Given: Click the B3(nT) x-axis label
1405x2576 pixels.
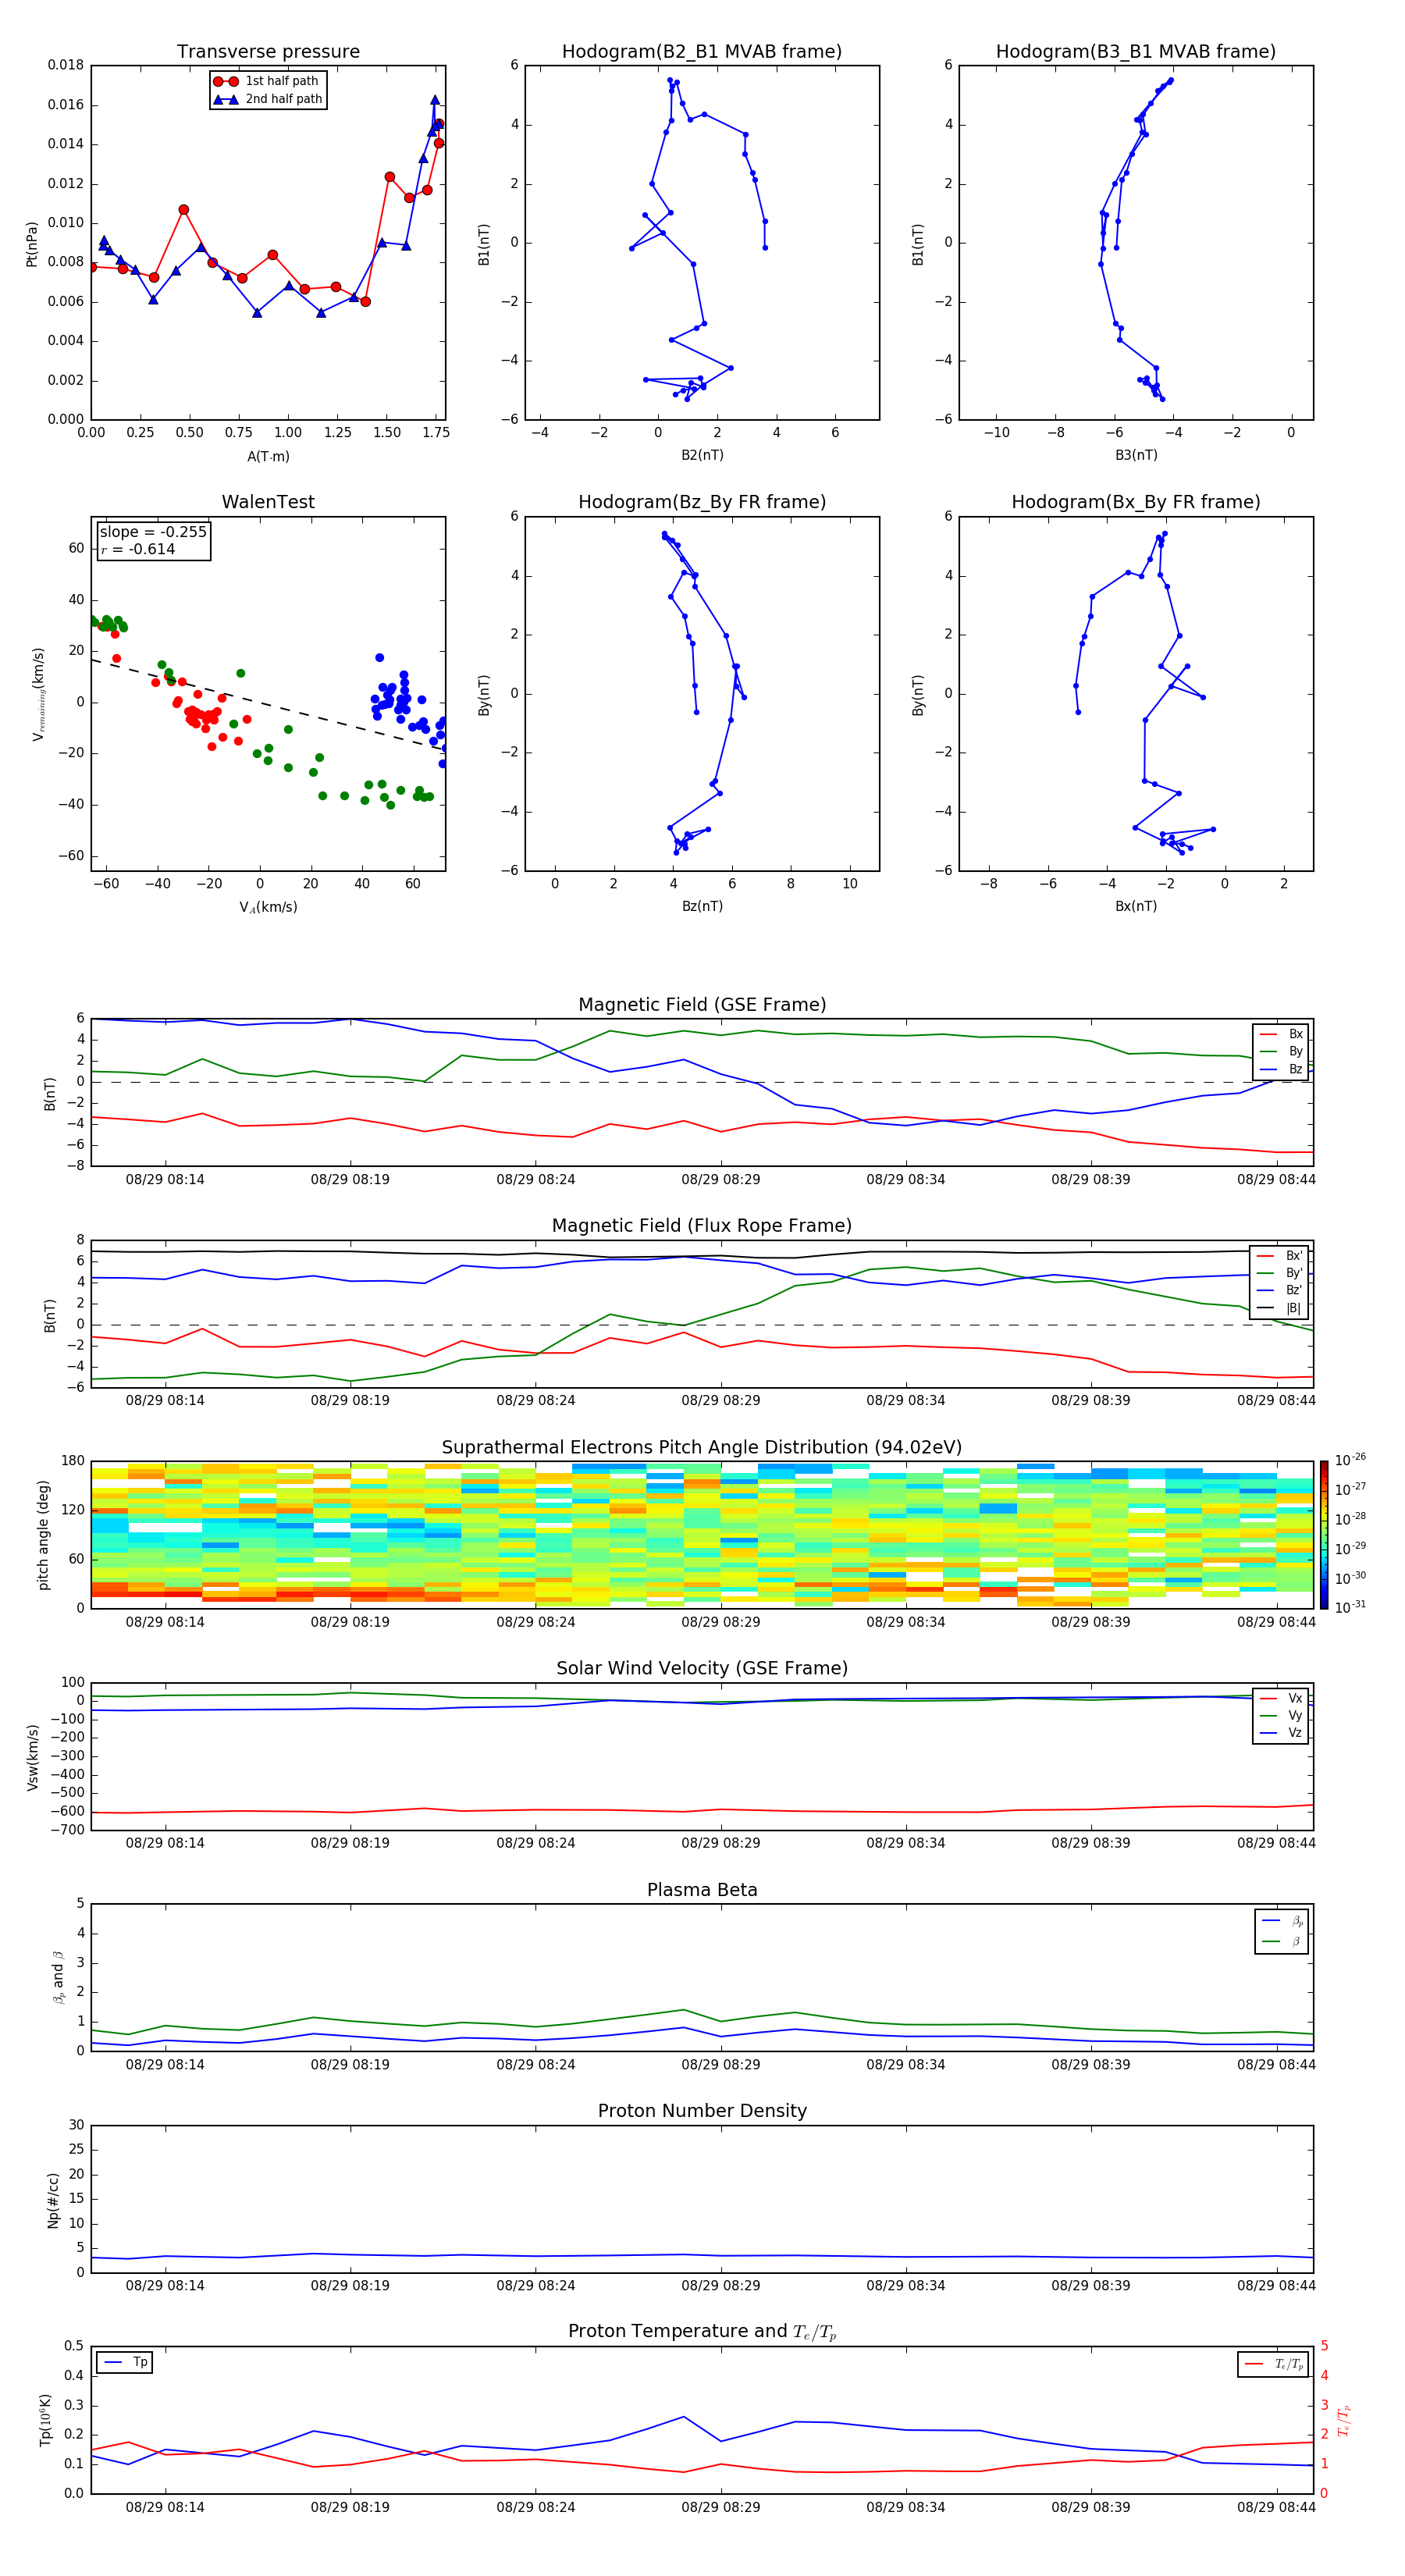Looking at the screenshot, I should [1136, 456].
